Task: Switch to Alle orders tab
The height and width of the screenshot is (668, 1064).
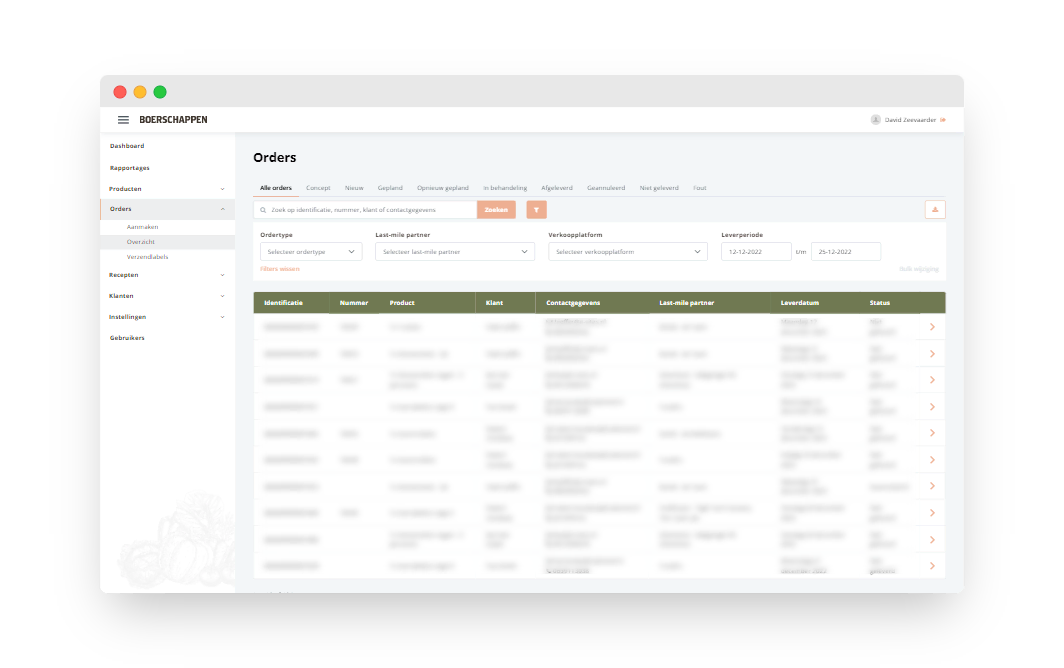Action: [276, 188]
